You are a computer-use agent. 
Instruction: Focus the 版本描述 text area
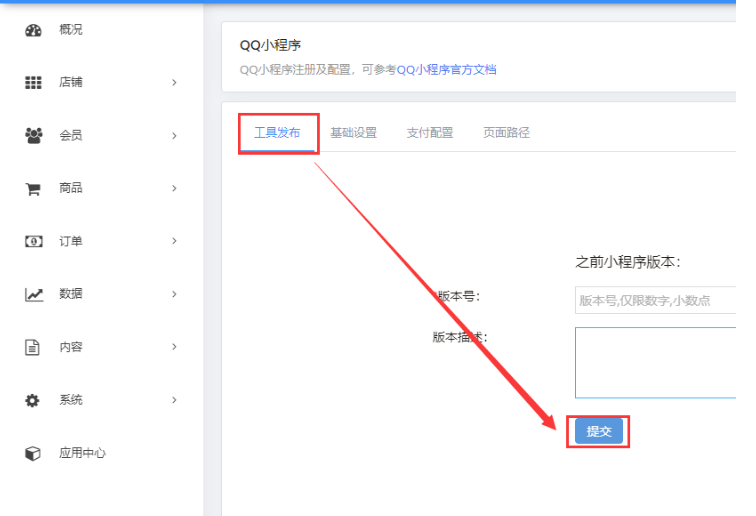(x=655, y=363)
